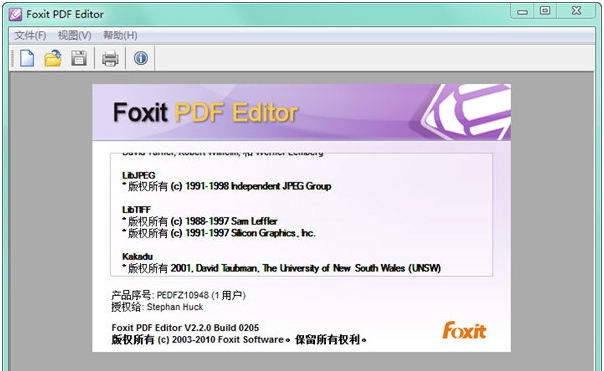
Task: Show About with the blue info icon
Action: pos(141,58)
